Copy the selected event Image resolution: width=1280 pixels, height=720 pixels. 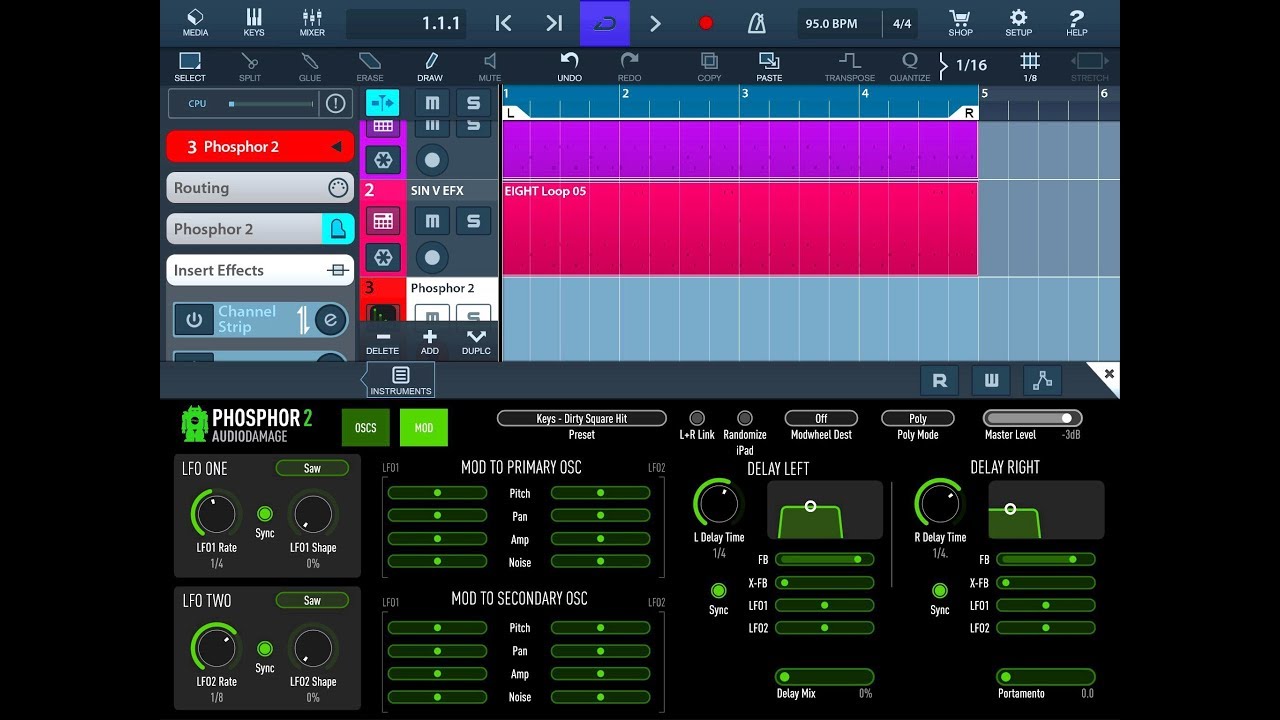click(x=709, y=67)
